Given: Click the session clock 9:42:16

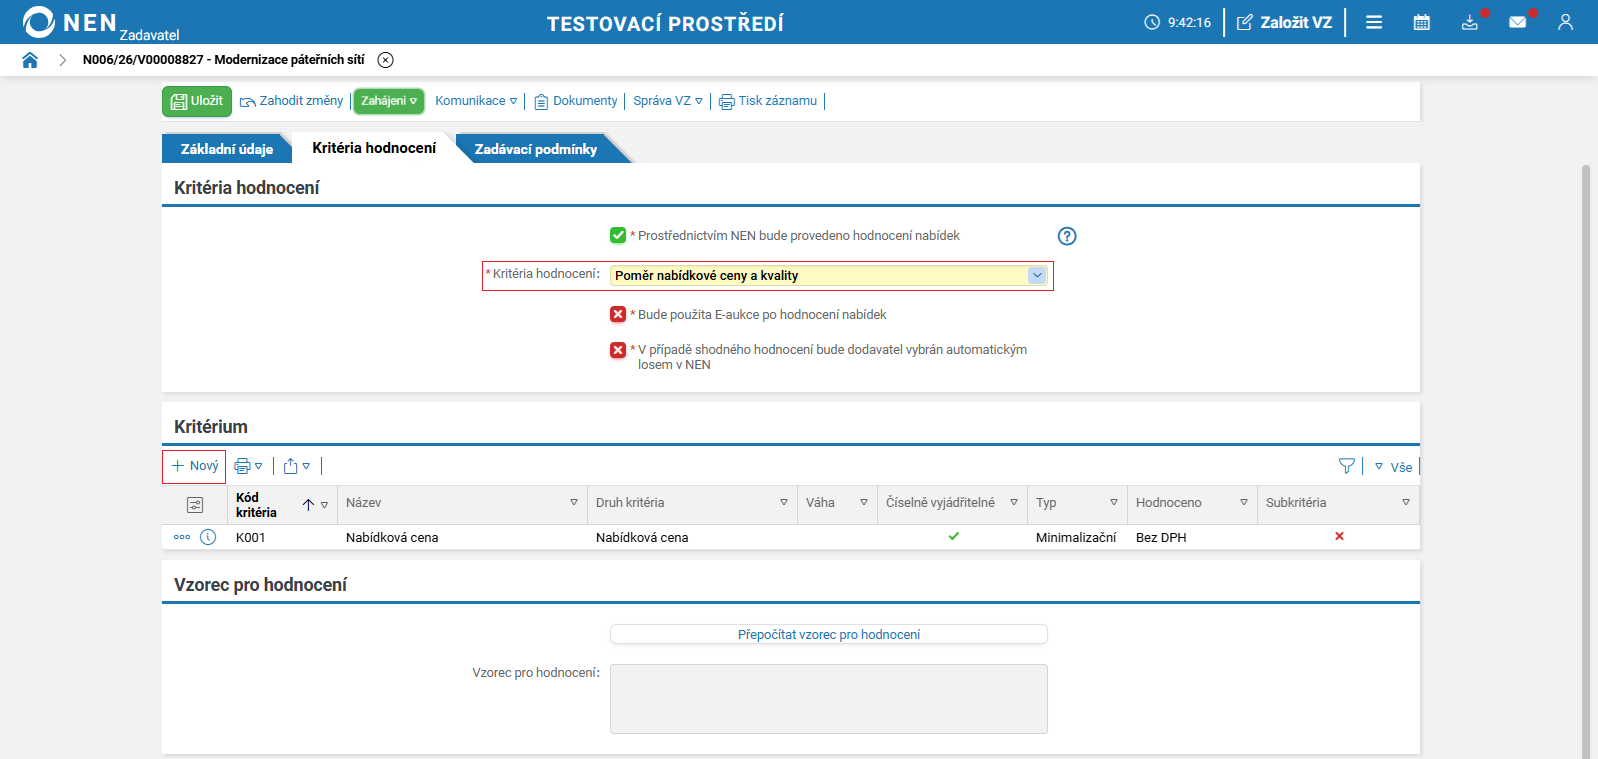Looking at the screenshot, I should pos(1178,22).
